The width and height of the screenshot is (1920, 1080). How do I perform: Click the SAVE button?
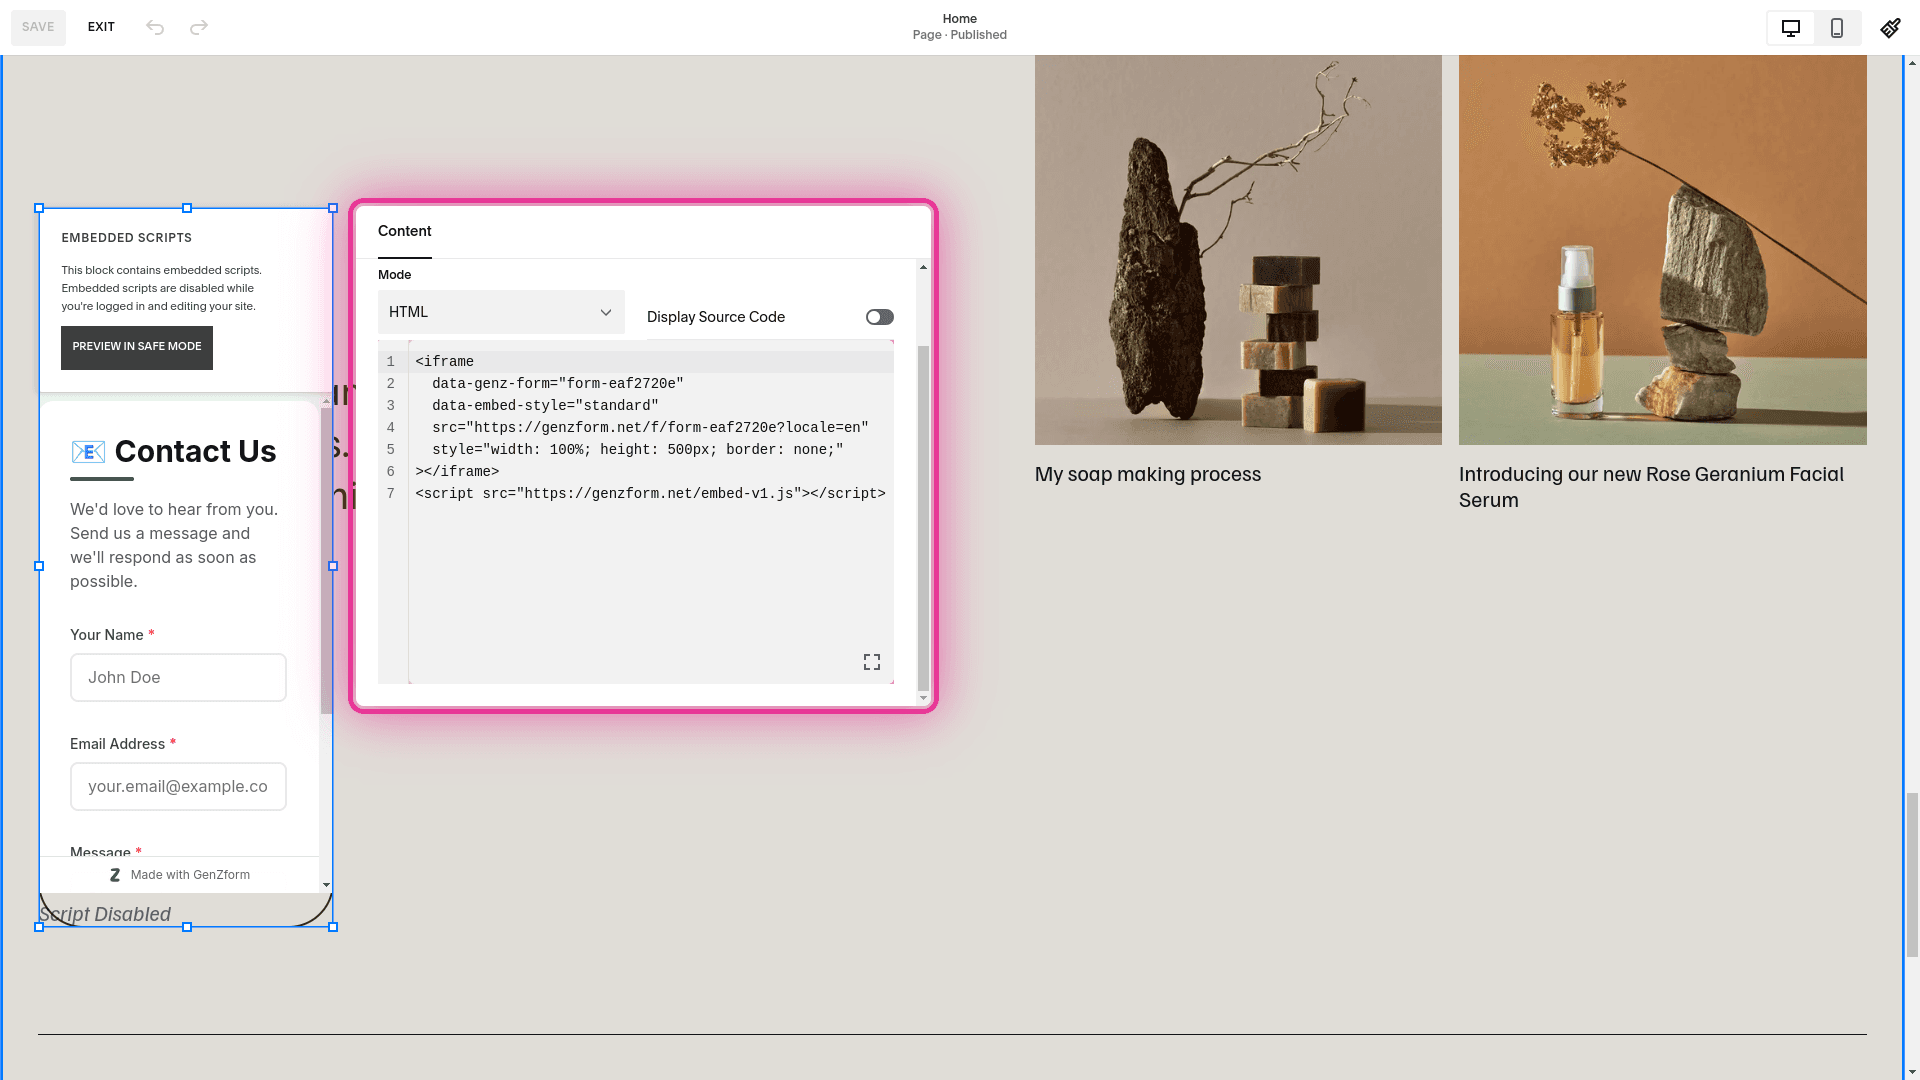(38, 27)
